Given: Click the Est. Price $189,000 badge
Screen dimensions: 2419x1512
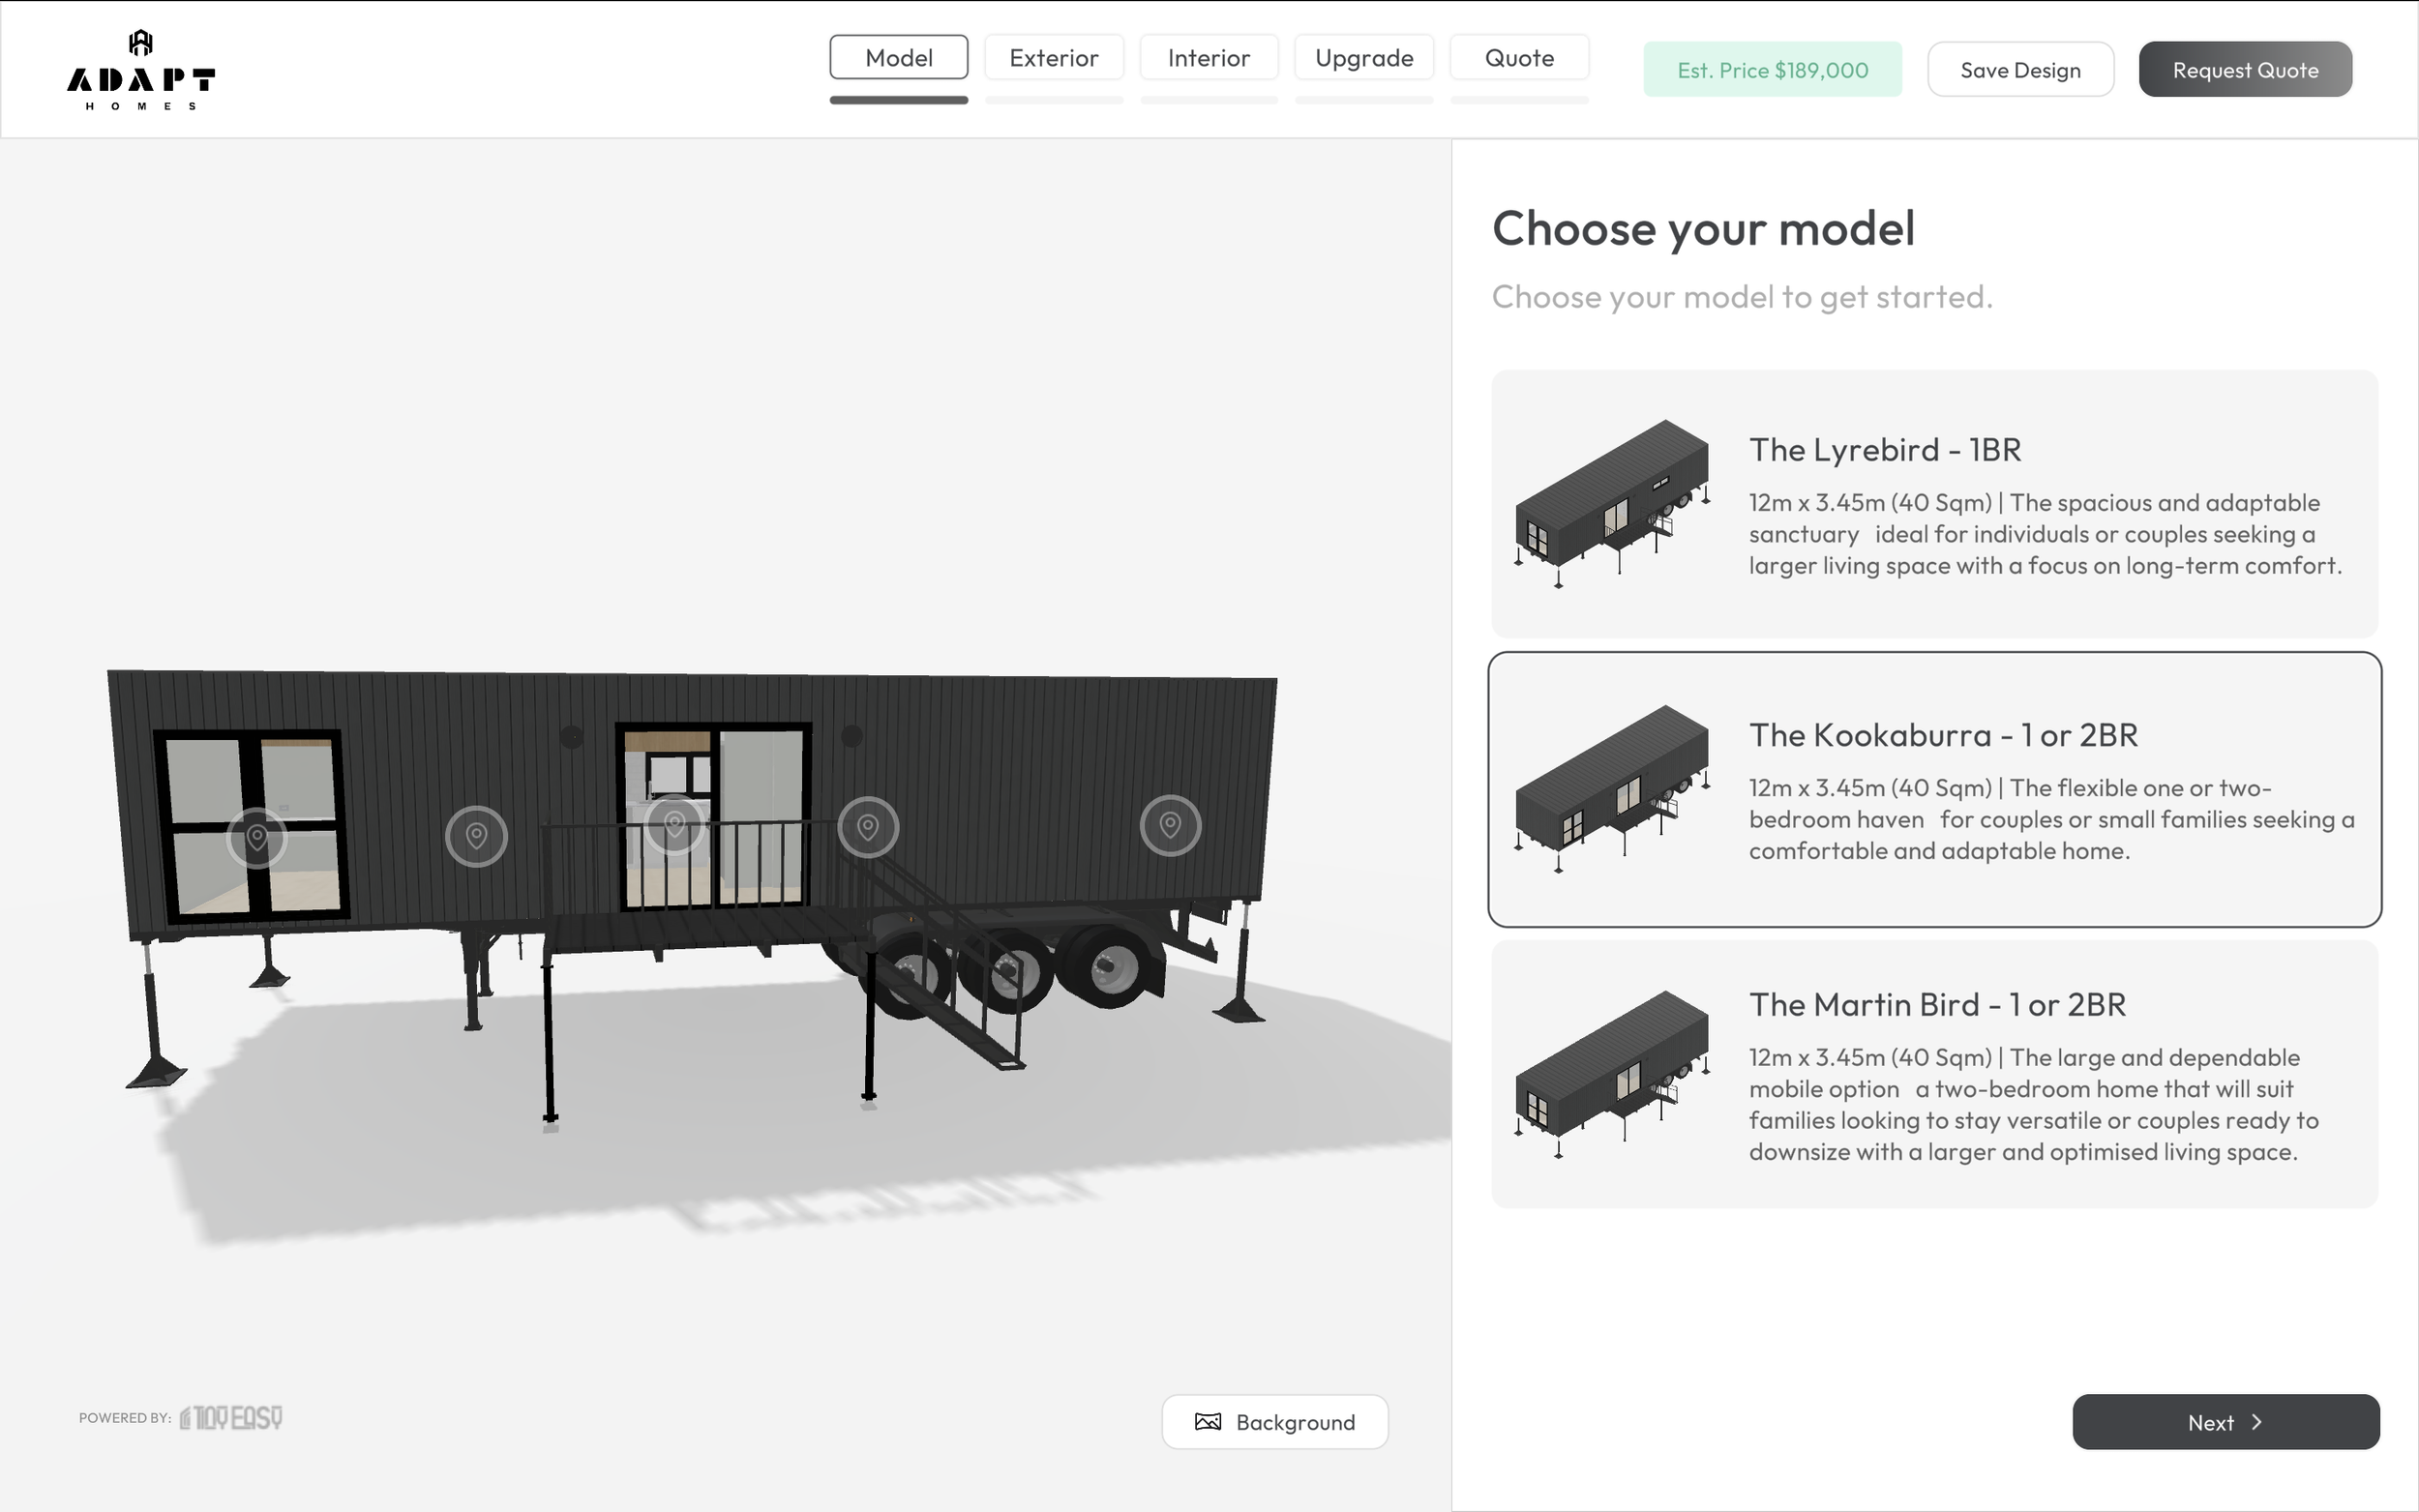Looking at the screenshot, I should tap(1772, 70).
